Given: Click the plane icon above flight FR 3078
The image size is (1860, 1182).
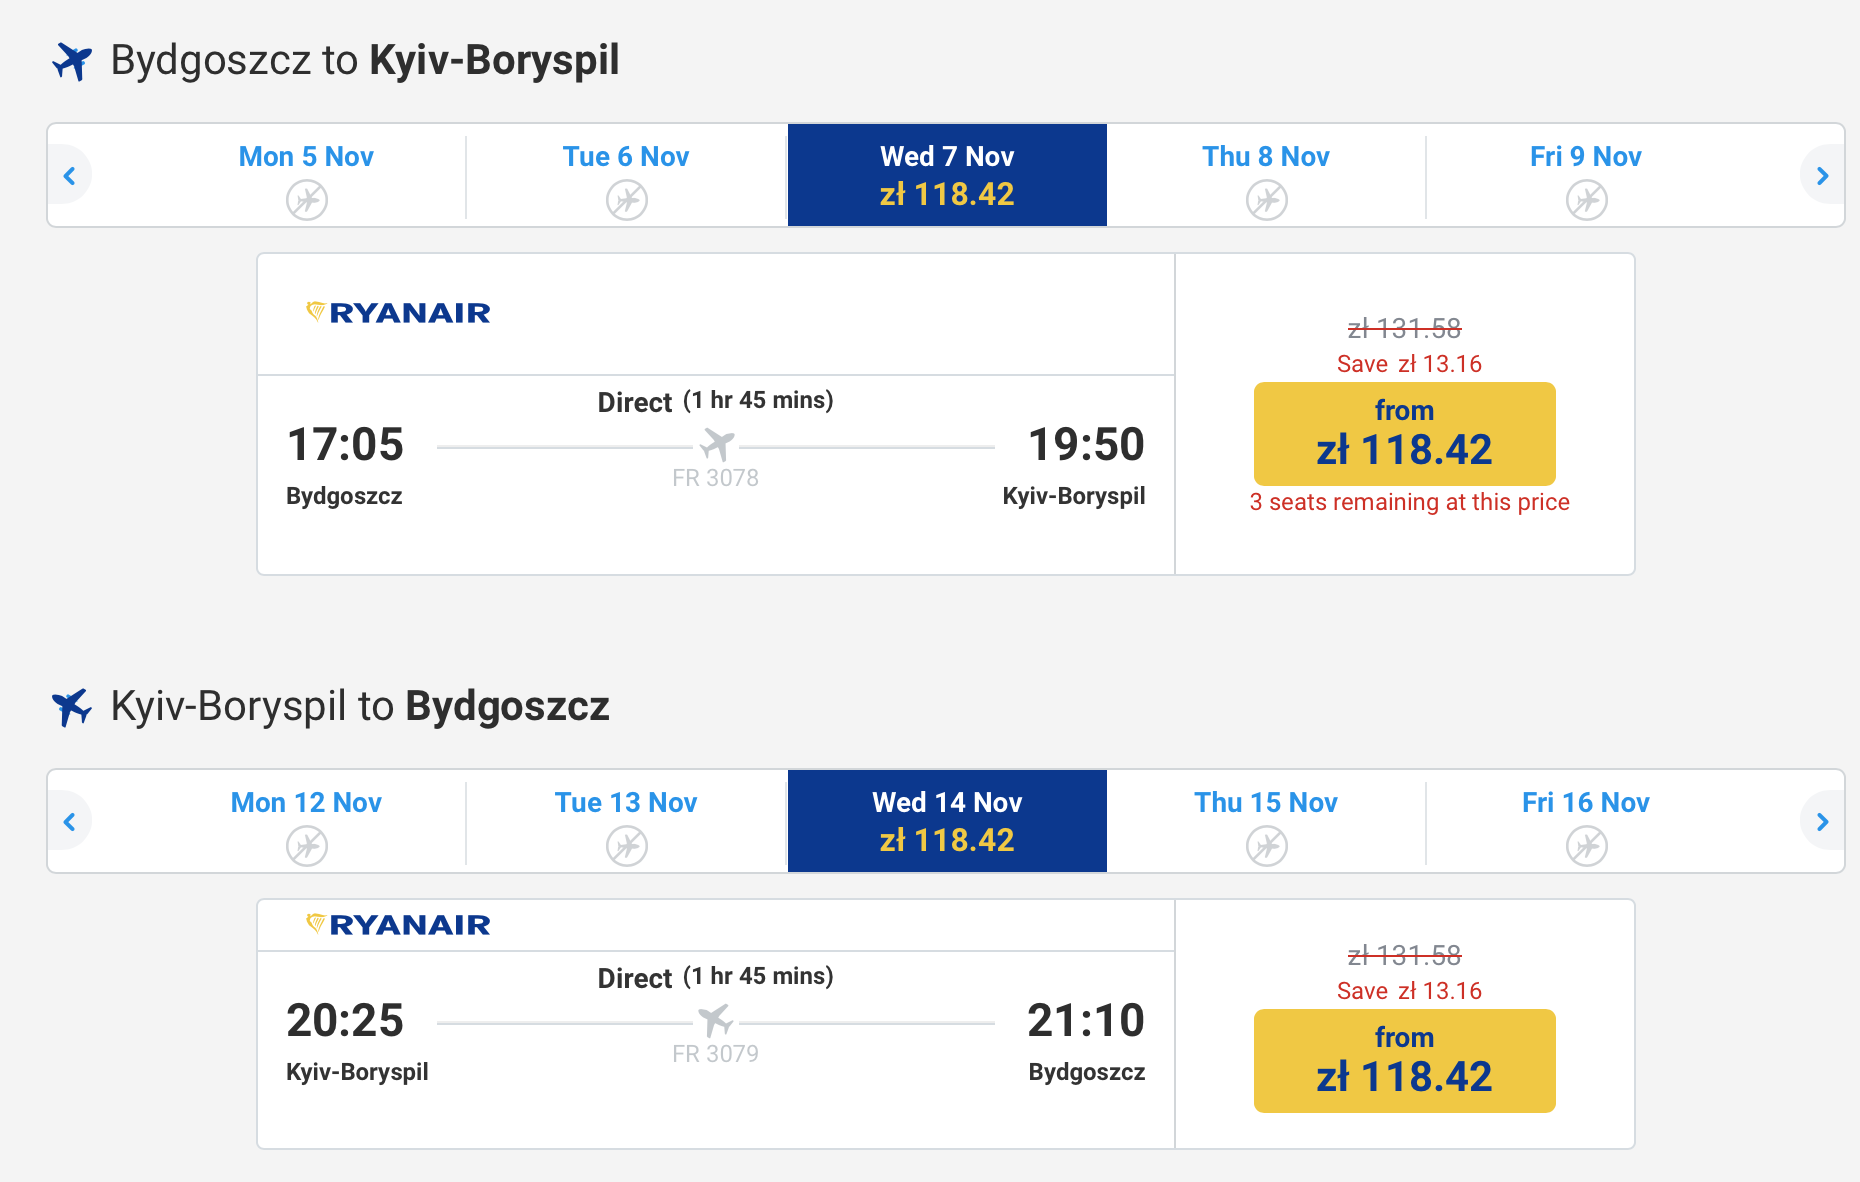Looking at the screenshot, I should click(717, 444).
